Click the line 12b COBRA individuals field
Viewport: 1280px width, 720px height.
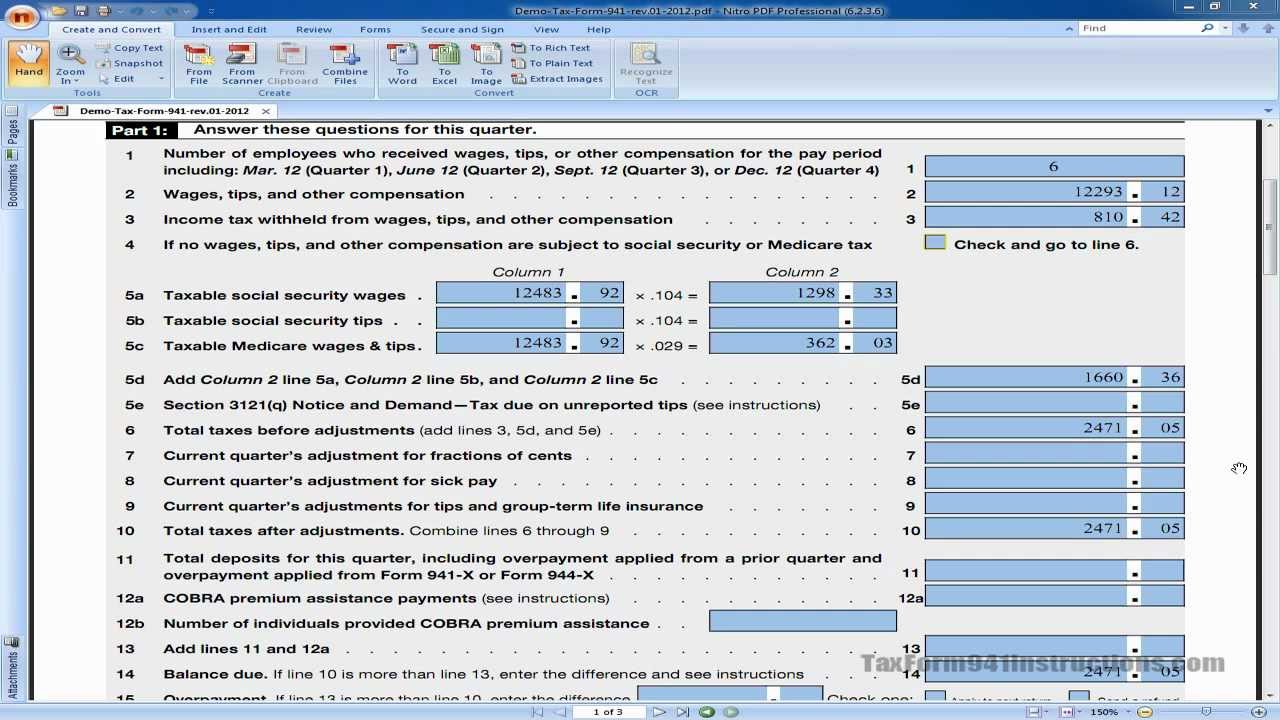(x=803, y=622)
